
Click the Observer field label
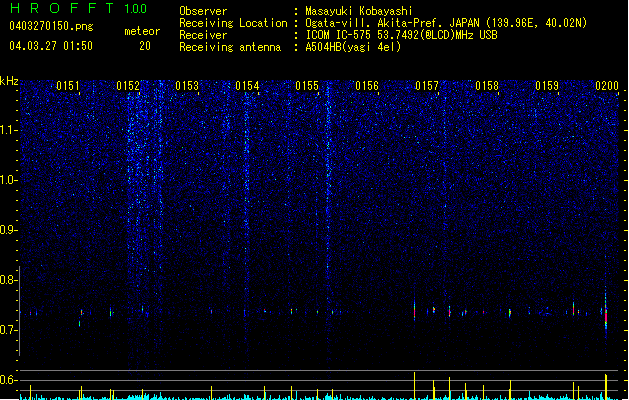(203, 11)
